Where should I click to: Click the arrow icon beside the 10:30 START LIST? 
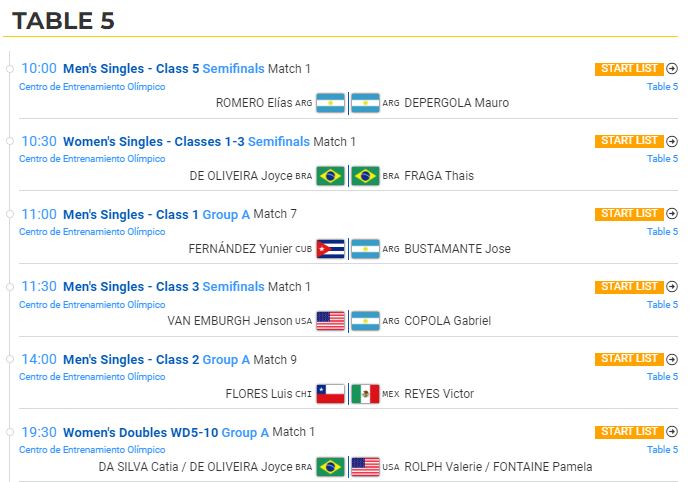(x=672, y=141)
